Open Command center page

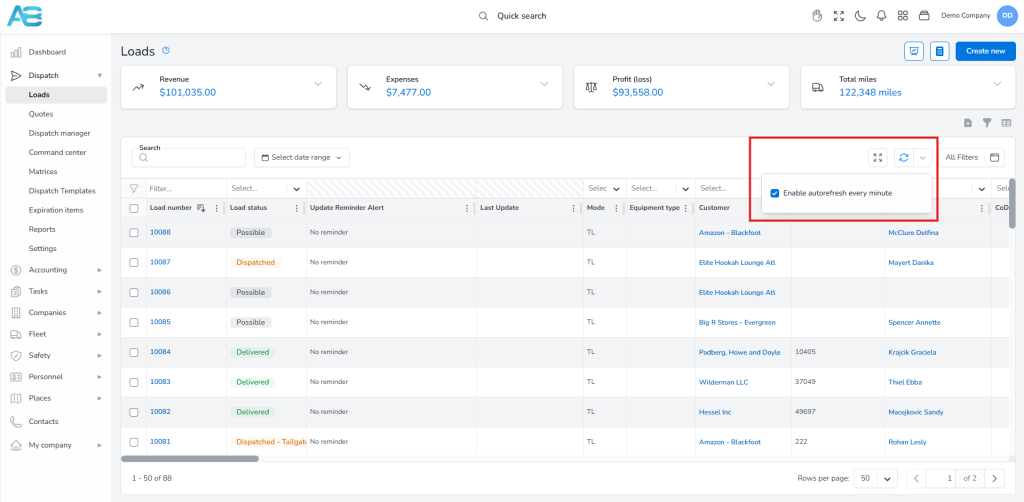[57, 152]
